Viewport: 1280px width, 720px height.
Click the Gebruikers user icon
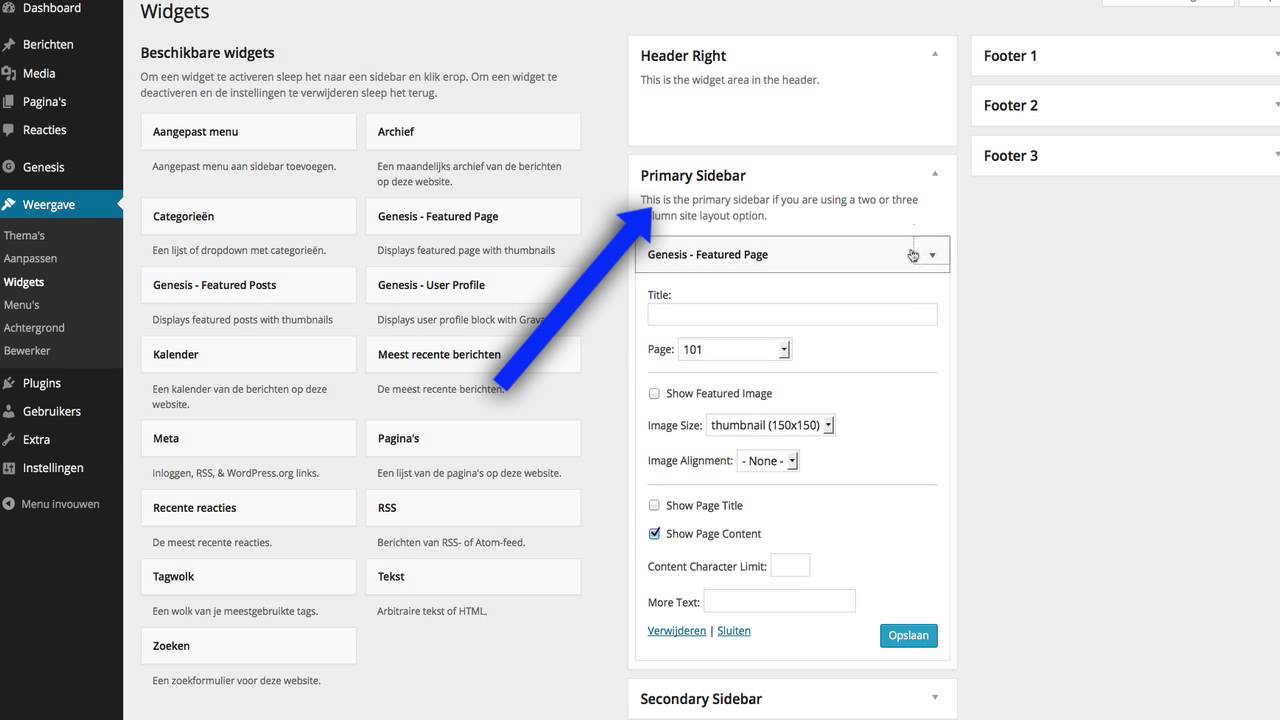click(9, 411)
